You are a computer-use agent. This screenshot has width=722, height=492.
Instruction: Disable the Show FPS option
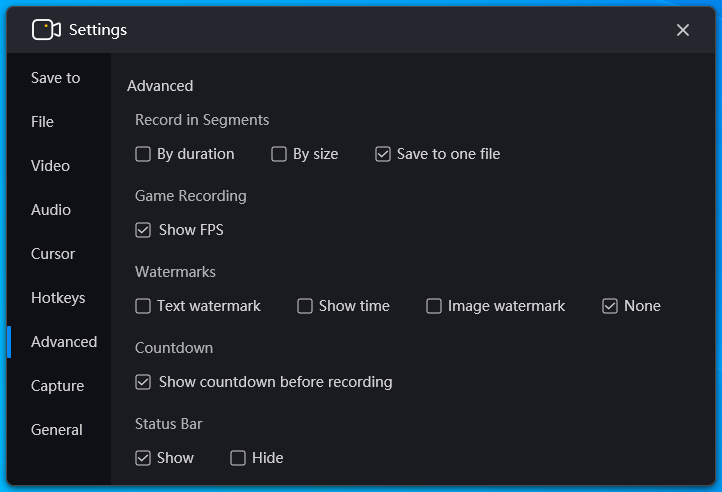[143, 230]
